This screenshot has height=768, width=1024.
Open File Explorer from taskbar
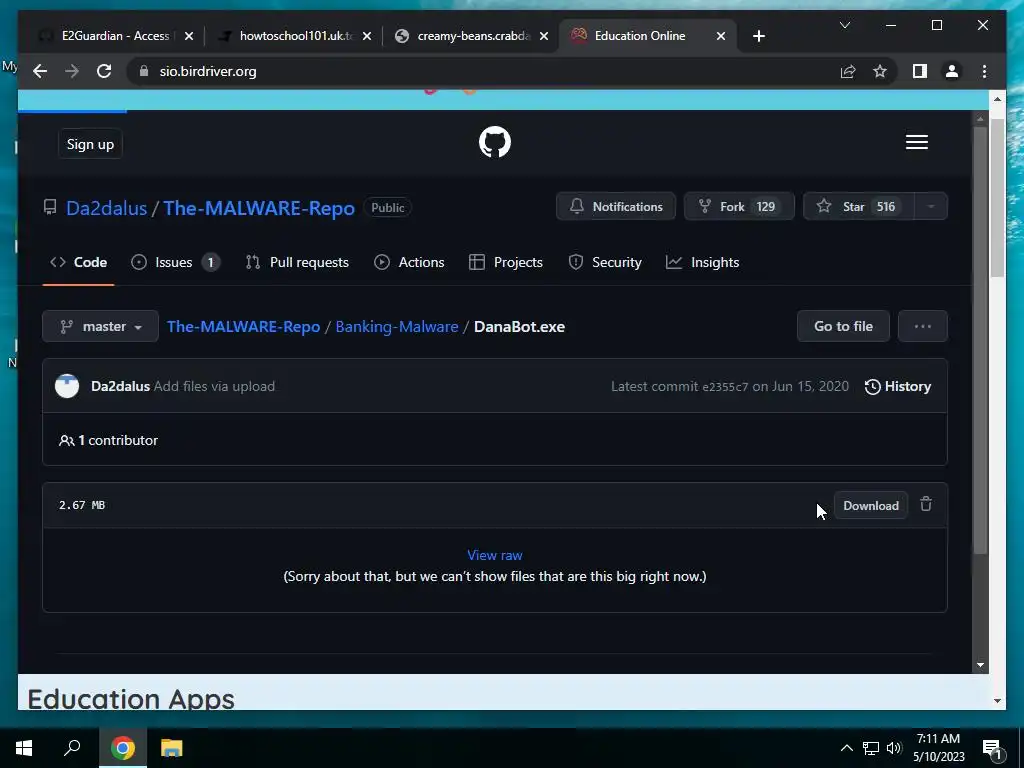click(171, 748)
